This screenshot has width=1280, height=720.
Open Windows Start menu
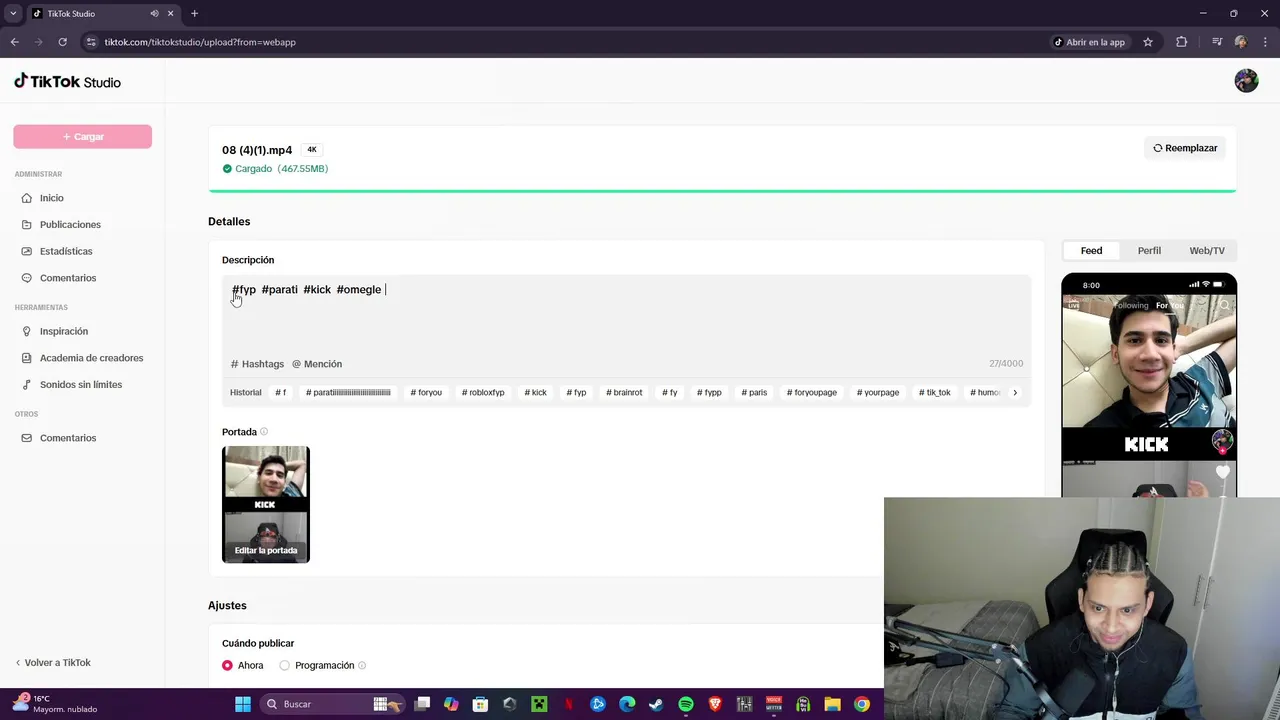click(x=243, y=704)
